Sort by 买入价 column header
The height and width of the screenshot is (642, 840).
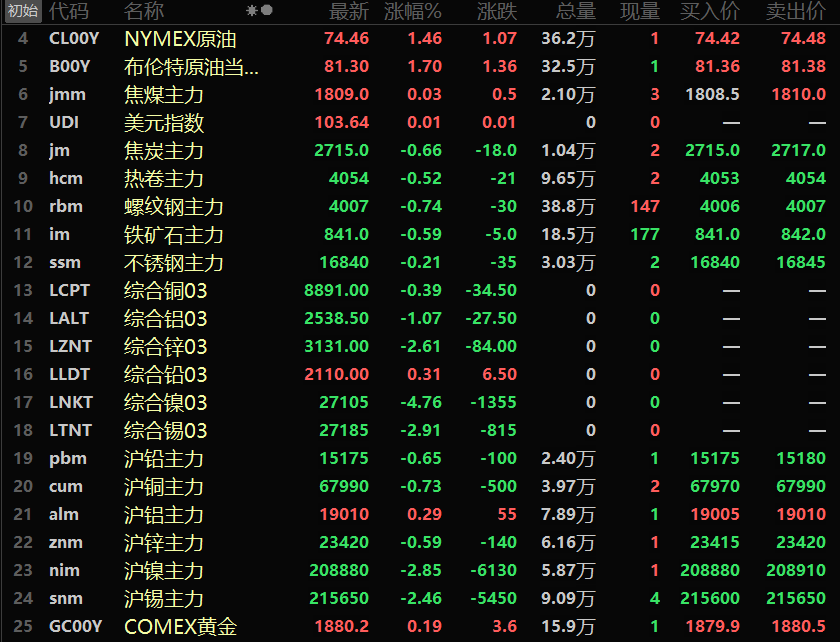pyautogui.click(x=710, y=11)
